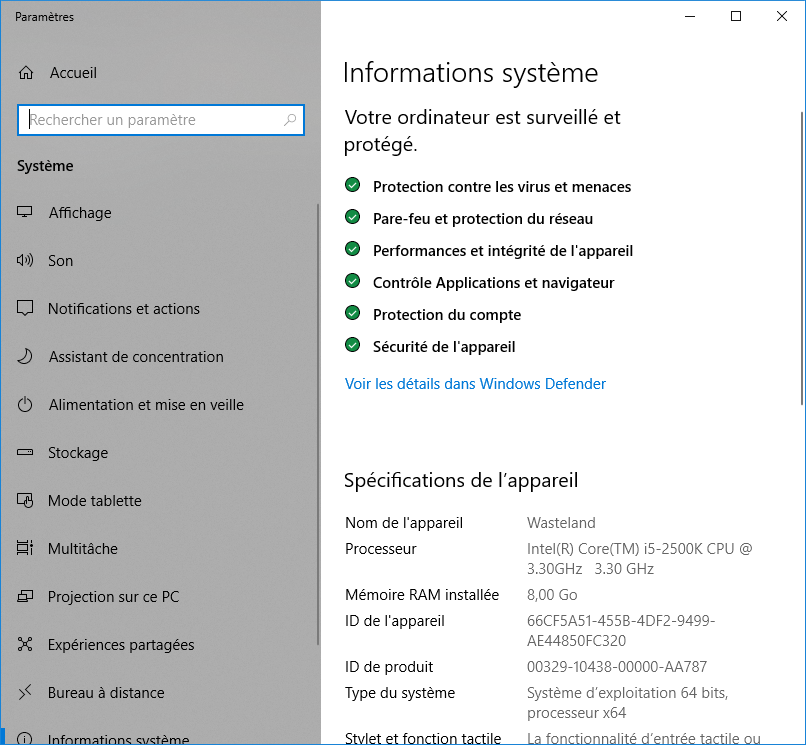Click the Système d'exploitation 64 bits value

(627, 702)
